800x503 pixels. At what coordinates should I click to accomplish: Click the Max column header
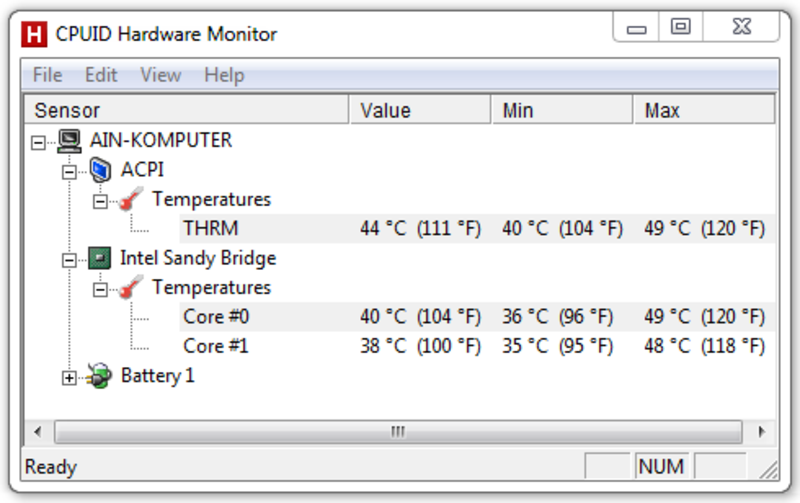pos(705,110)
